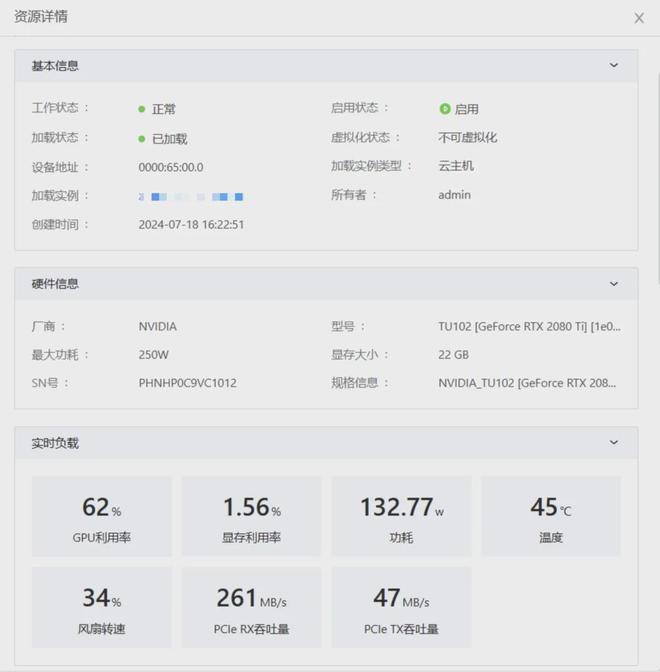Click the PCIe RX吞吐量 261 MB/s card
Viewport: 660px width, 672px height.
(x=252, y=607)
